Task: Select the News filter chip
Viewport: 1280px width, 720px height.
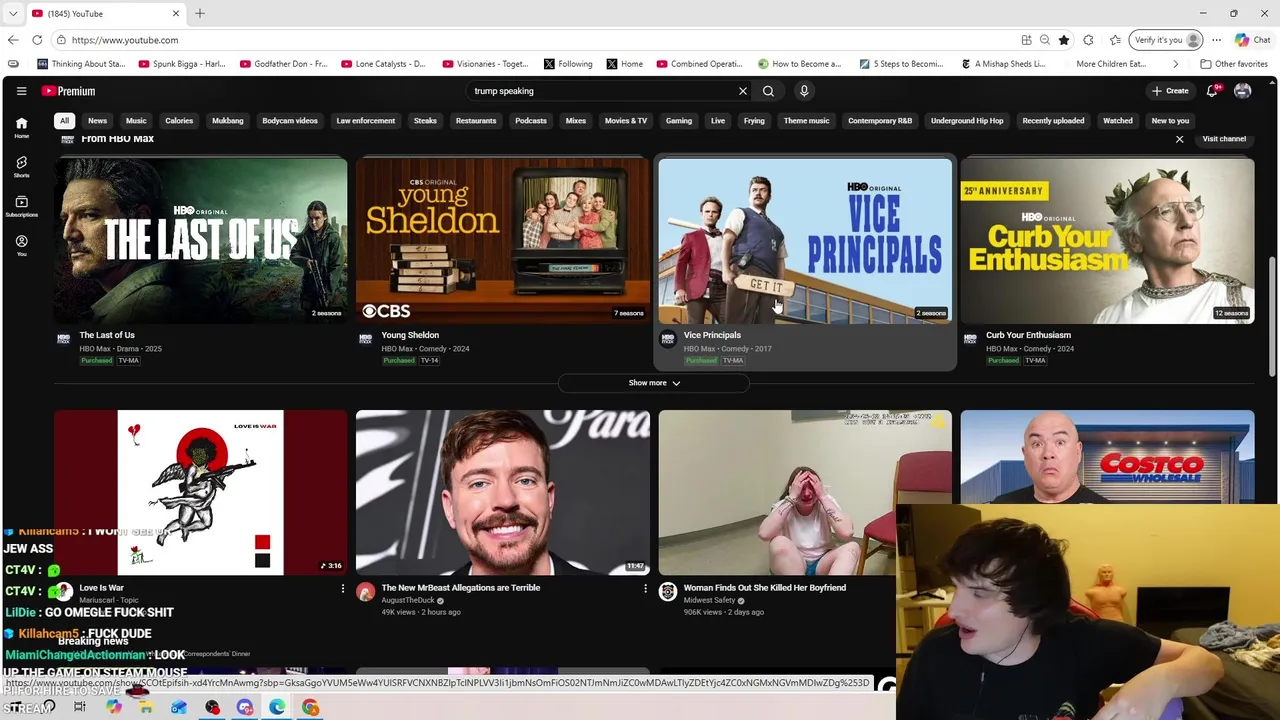Action: tap(97, 121)
